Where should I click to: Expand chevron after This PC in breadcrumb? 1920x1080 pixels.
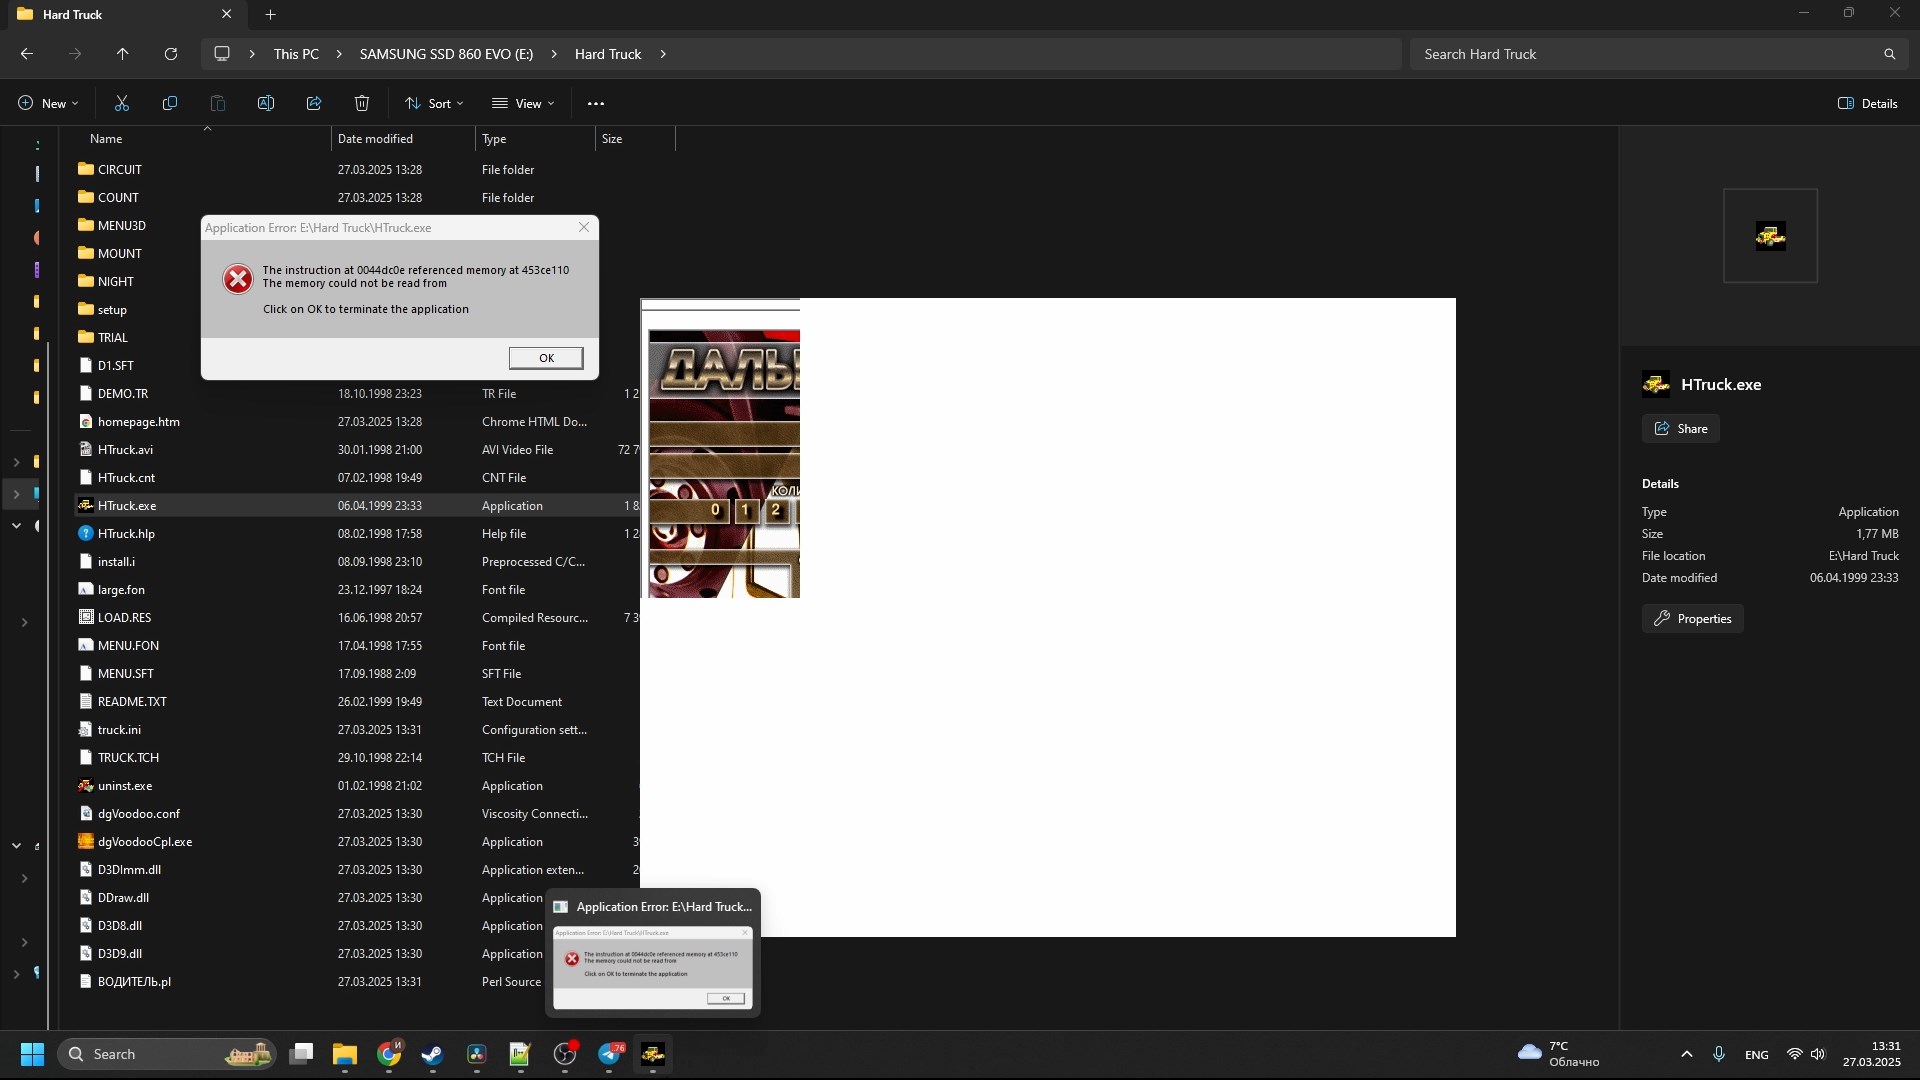point(339,54)
